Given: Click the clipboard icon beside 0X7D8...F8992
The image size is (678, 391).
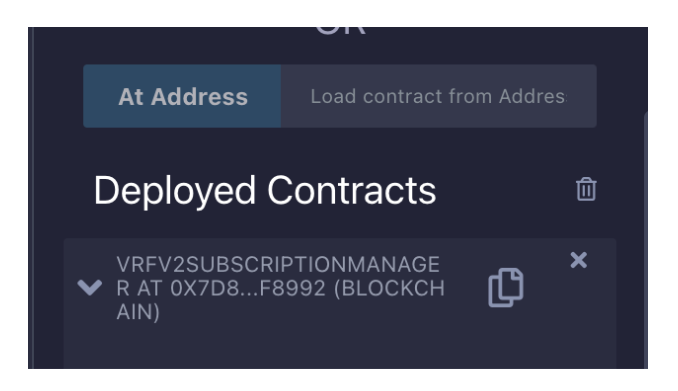Looking at the screenshot, I should [x=505, y=288].
